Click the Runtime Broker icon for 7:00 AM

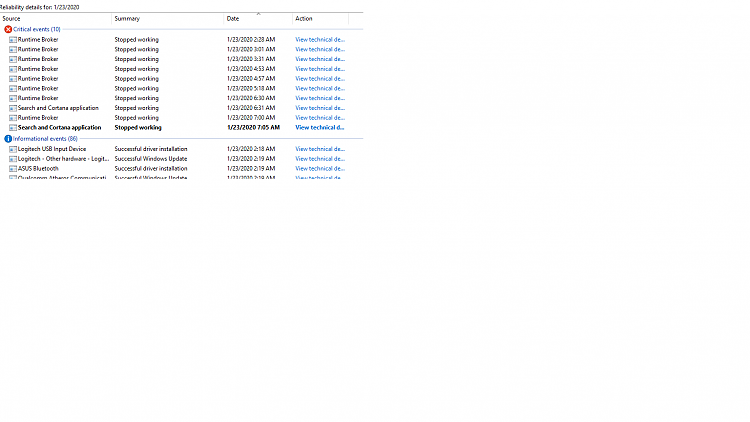pos(13,118)
